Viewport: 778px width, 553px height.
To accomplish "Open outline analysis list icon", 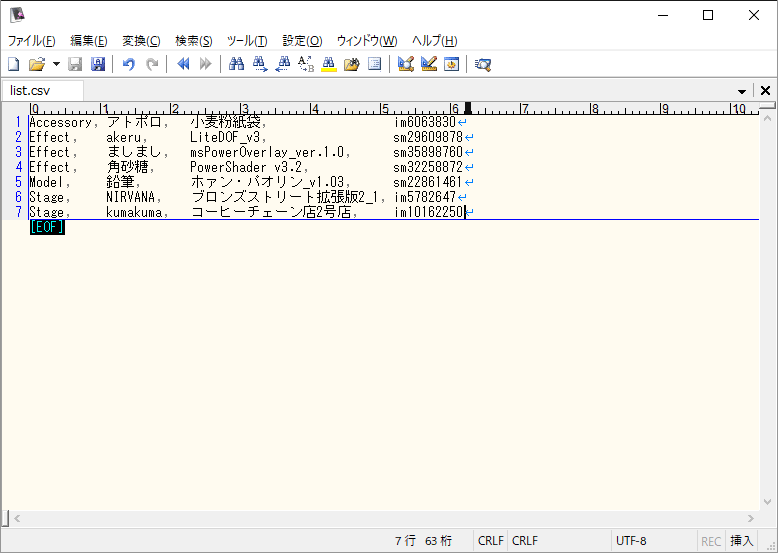I will pyautogui.click(x=375, y=64).
